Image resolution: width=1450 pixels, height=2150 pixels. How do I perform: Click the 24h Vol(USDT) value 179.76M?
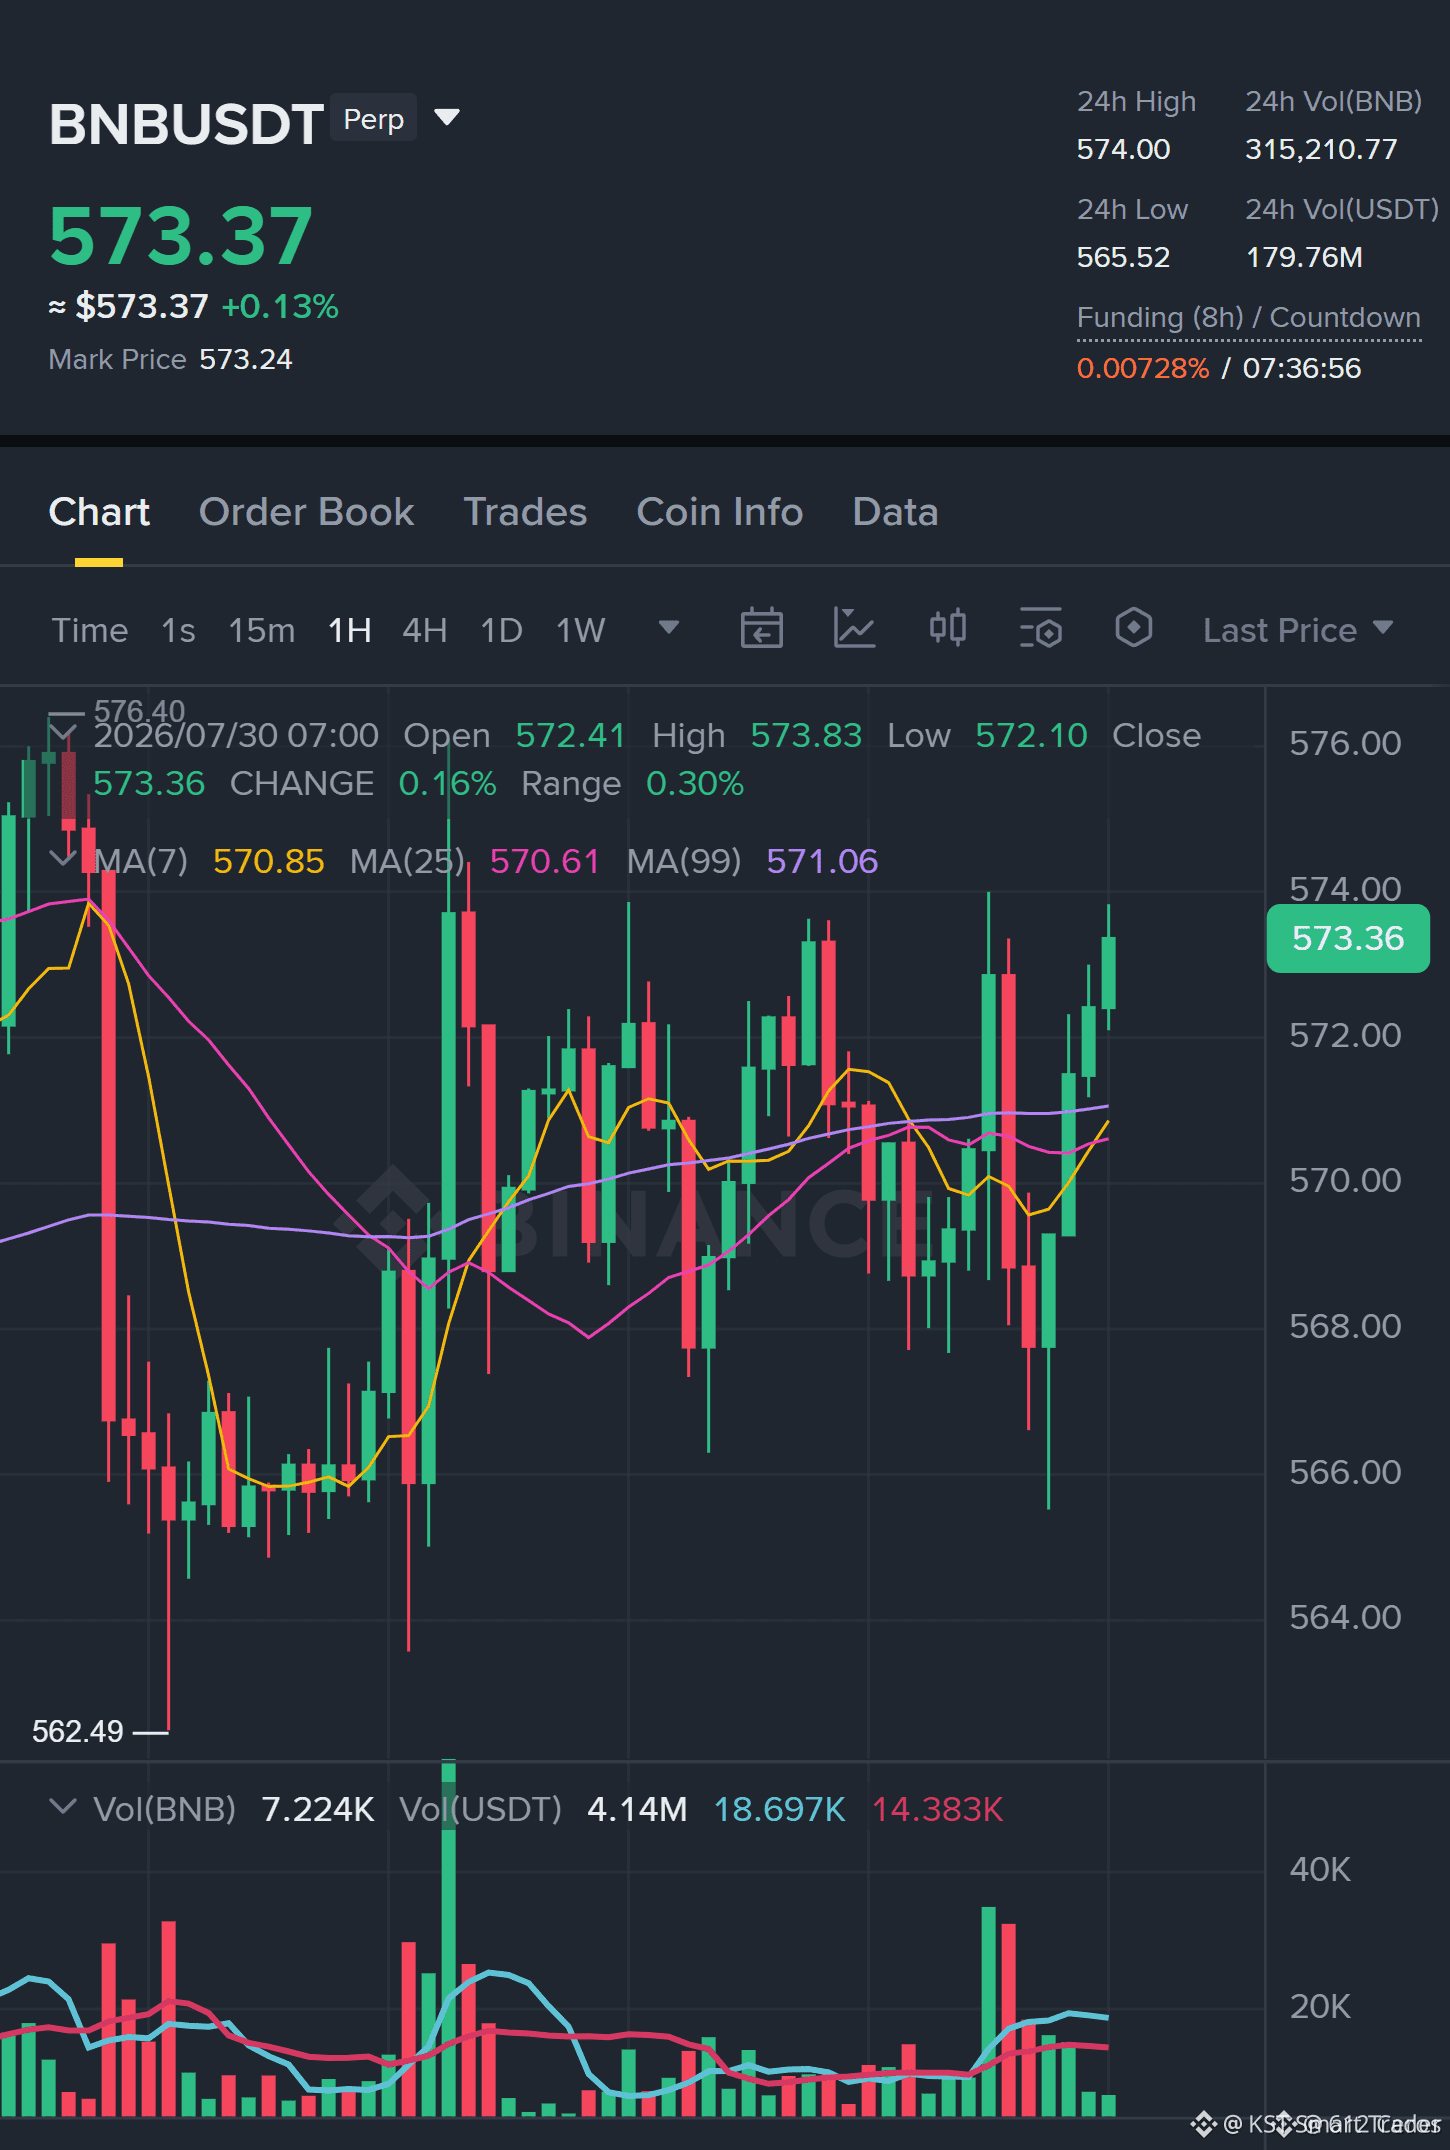pyautogui.click(x=1304, y=257)
